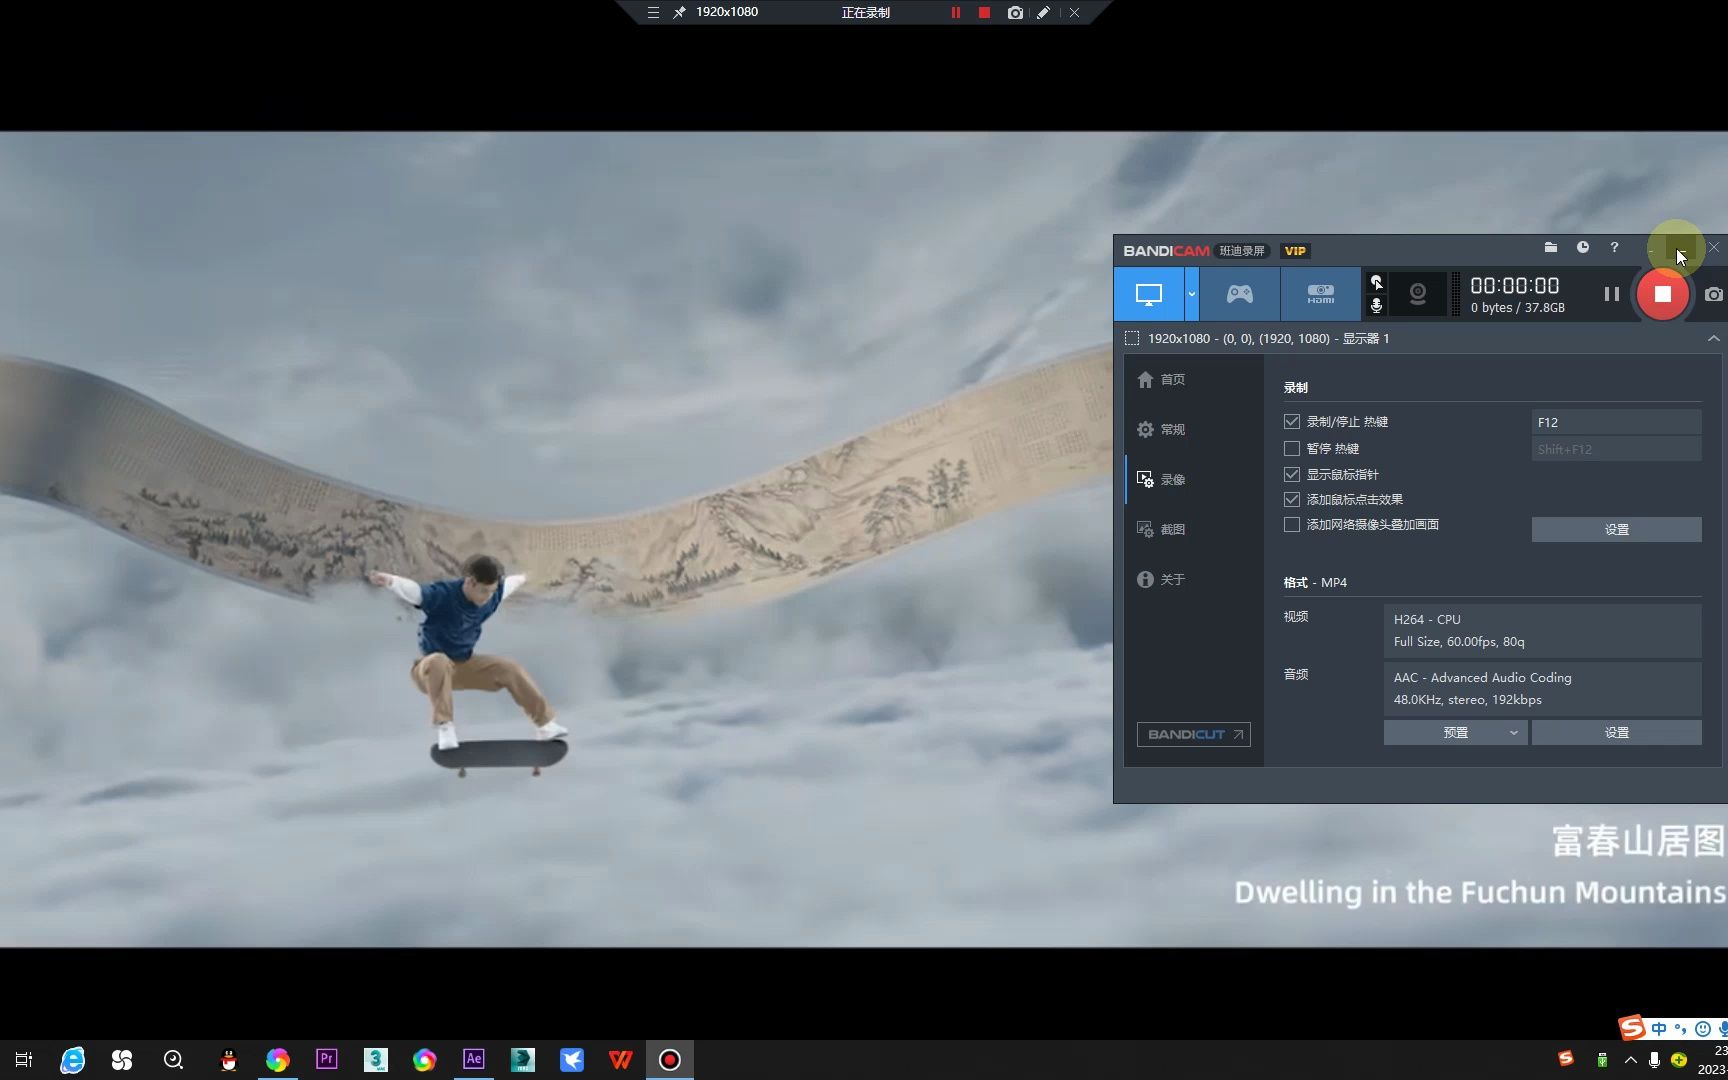Open output folder icon in Bandicam title bar

(x=1551, y=247)
